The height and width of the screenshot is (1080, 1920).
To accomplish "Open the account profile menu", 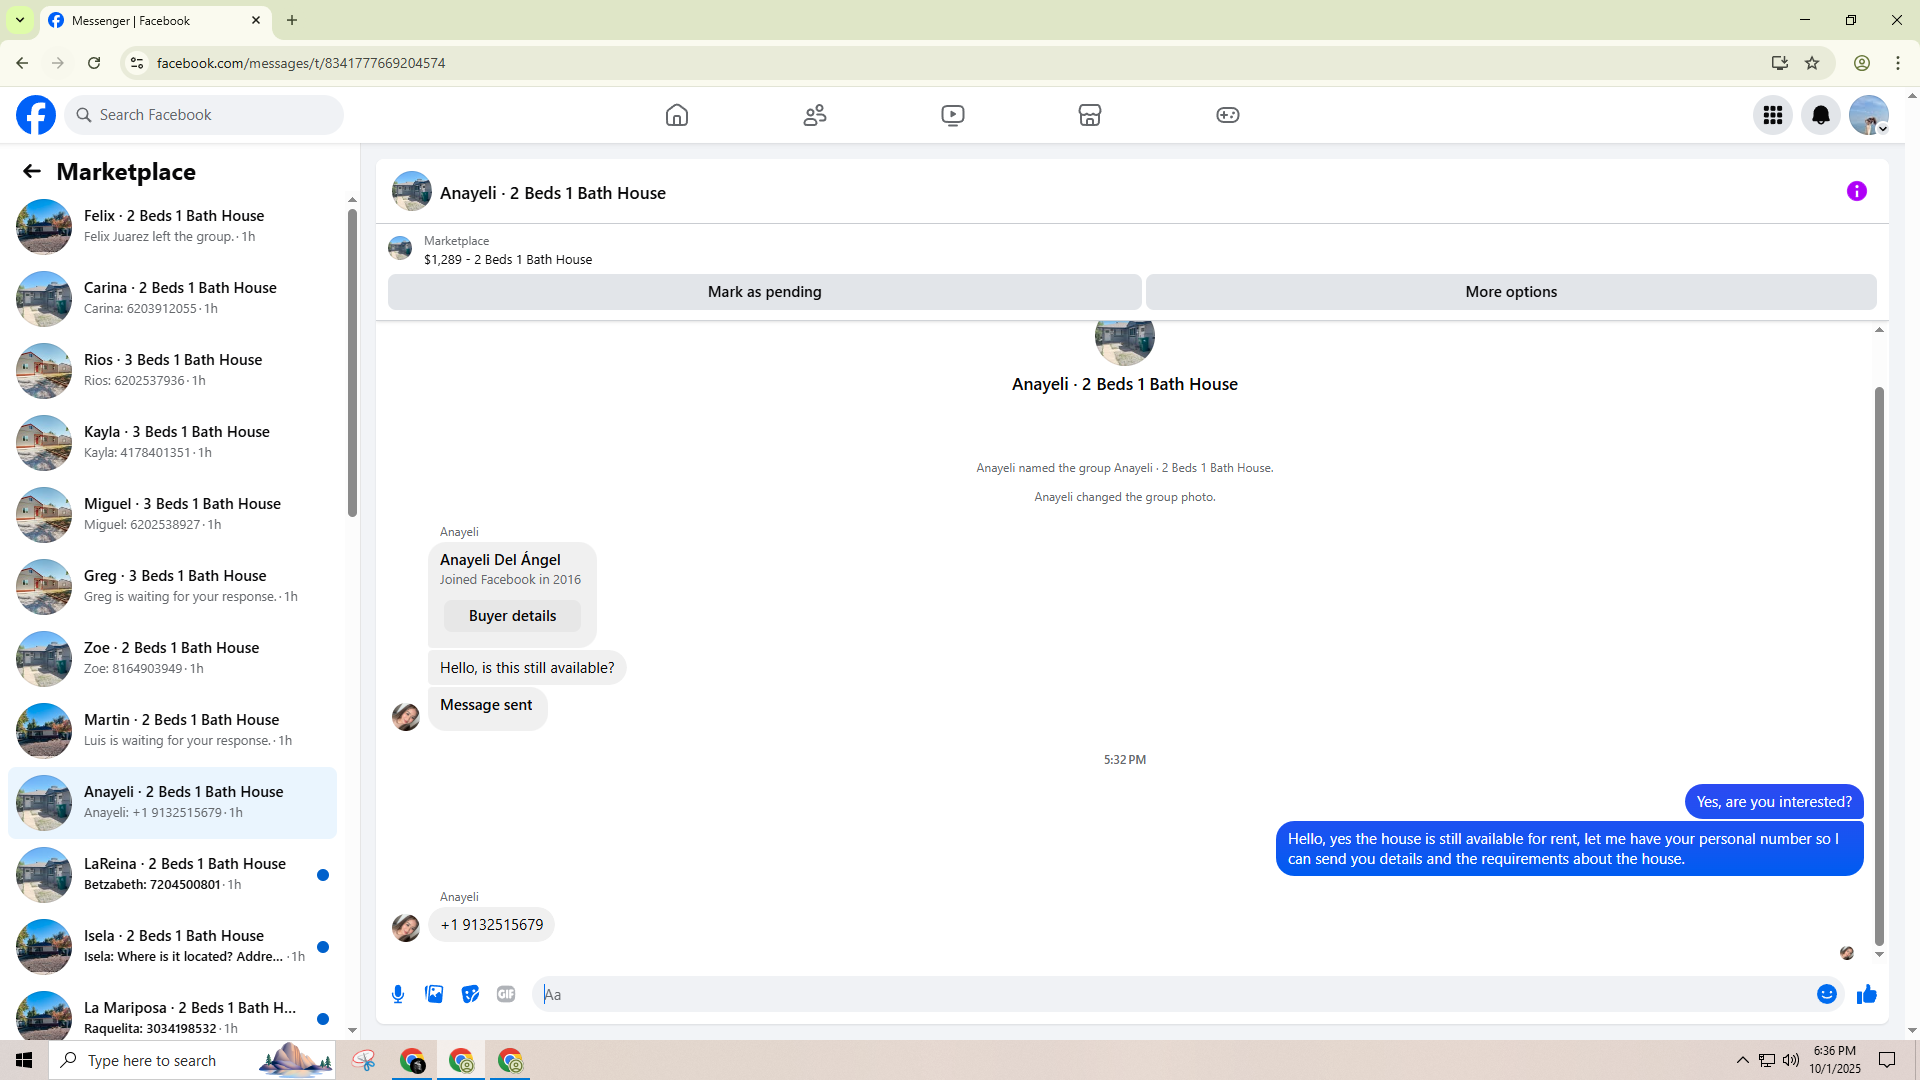I will (1869, 115).
